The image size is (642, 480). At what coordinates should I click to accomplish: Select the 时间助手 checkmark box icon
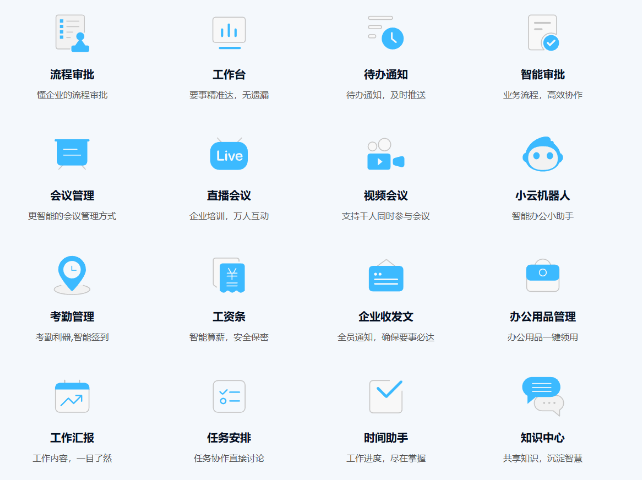click(x=385, y=396)
